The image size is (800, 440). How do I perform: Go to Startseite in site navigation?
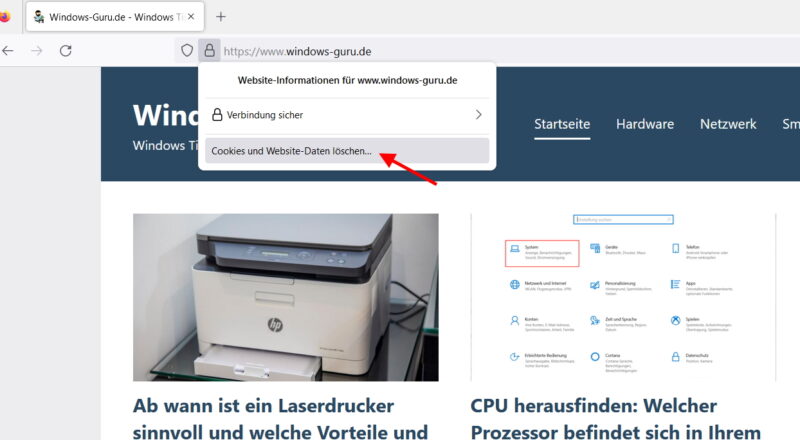(x=562, y=124)
